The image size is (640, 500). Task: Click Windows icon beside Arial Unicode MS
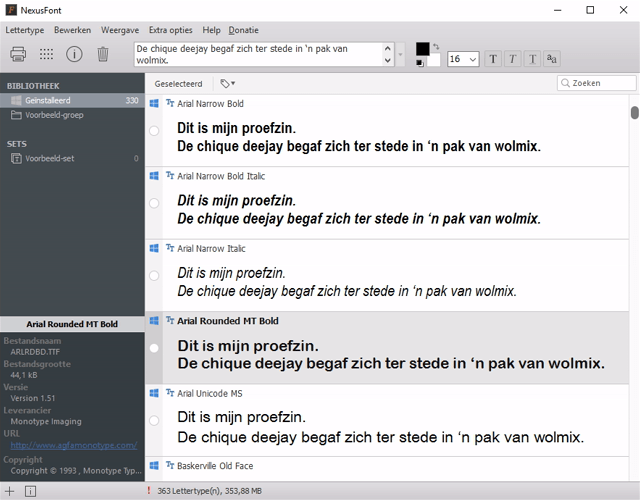tap(154, 393)
